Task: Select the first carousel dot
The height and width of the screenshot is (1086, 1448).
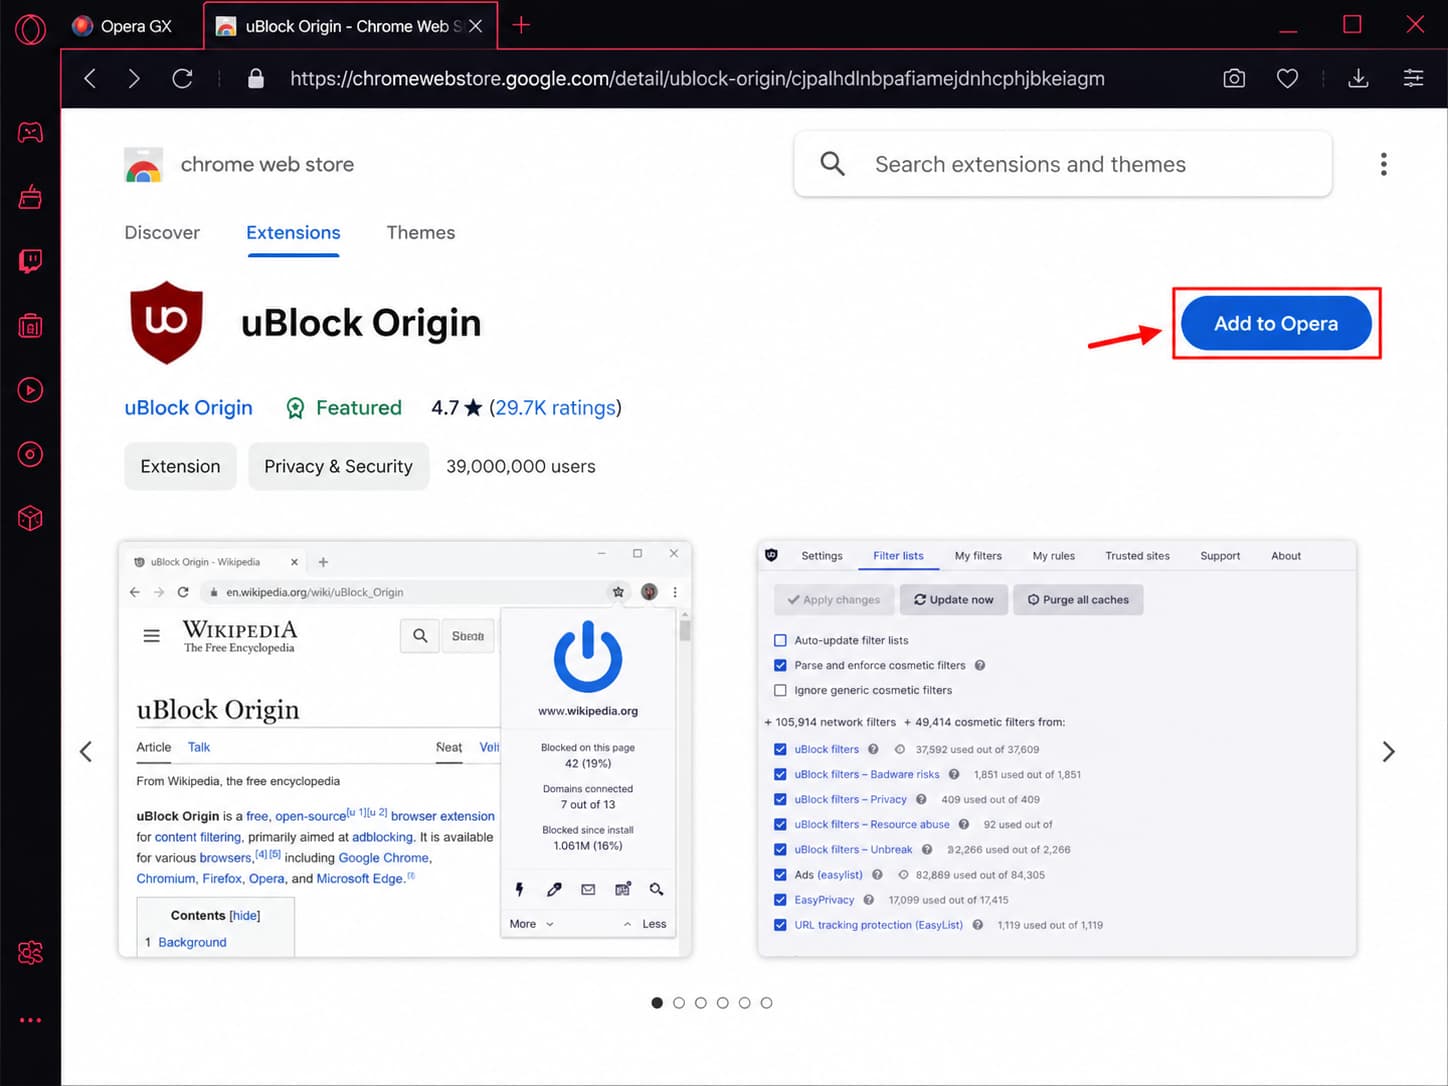Action: 657,1003
